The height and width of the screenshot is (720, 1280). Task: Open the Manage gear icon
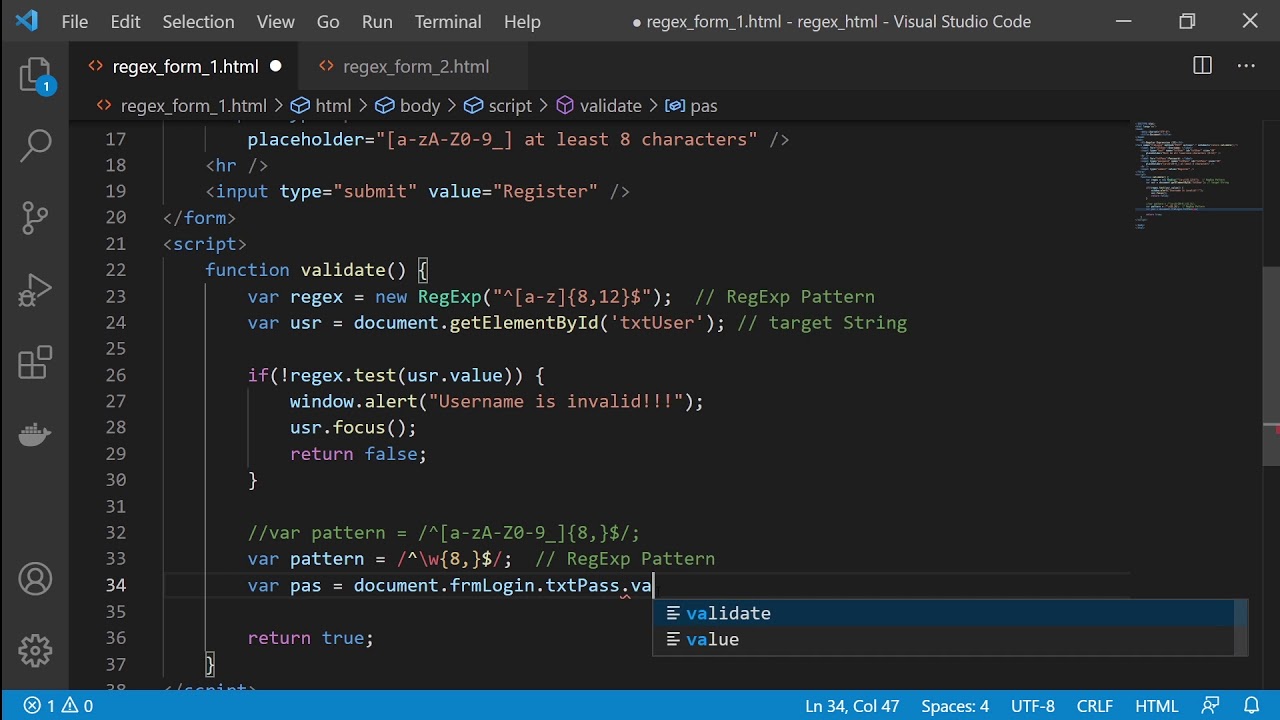tap(35, 651)
